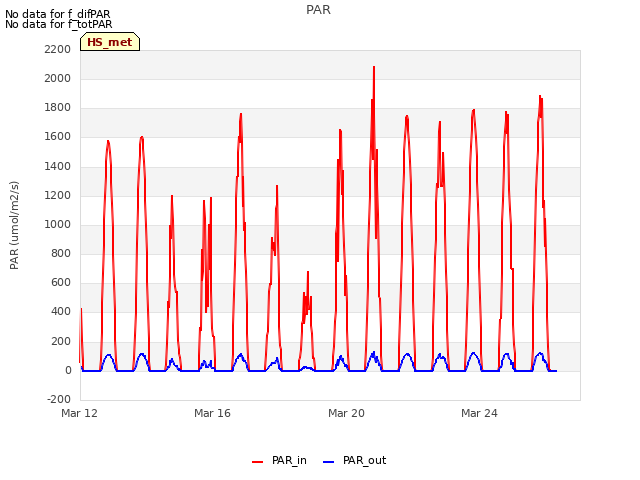640x480 pixels.
Task: Toggle the PAR_out legend entry
Action: pos(354,461)
